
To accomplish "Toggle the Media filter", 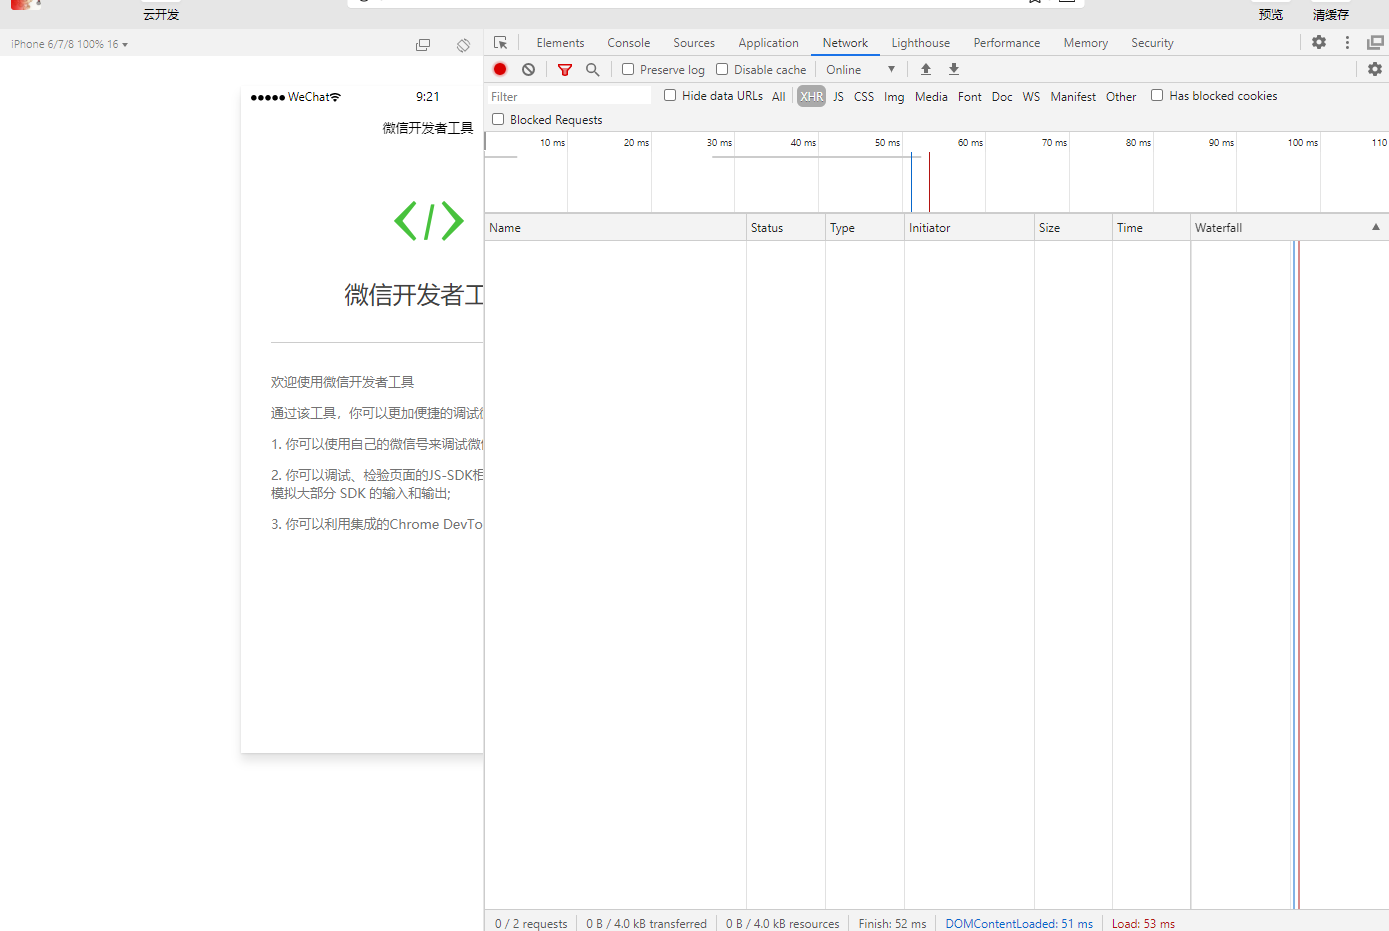I will coord(931,96).
